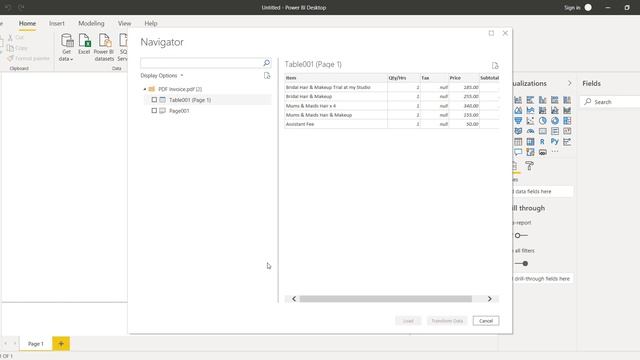The width and height of the screenshot is (640, 360).
Task: Click Sign in at the title bar
Action: click(572, 7)
